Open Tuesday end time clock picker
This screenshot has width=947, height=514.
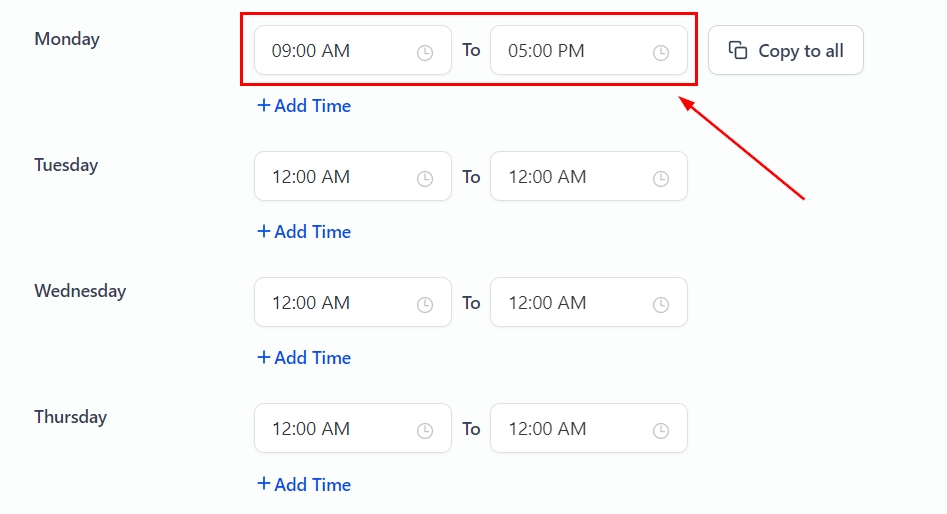point(661,178)
